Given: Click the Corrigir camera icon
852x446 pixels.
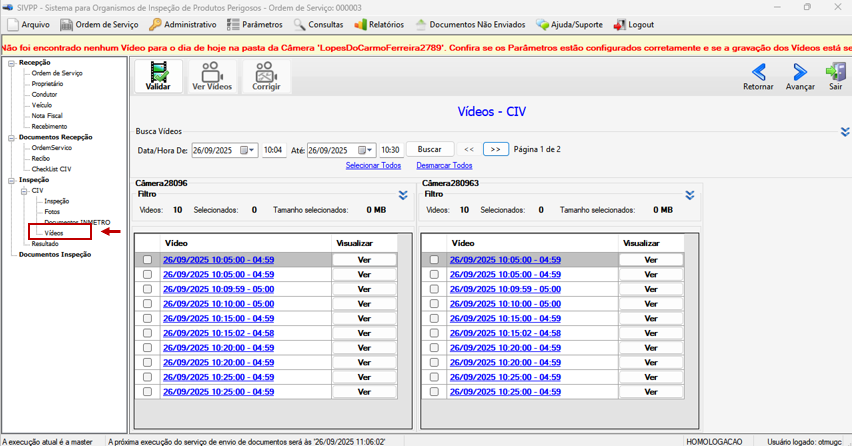Looking at the screenshot, I should (x=266, y=72).
